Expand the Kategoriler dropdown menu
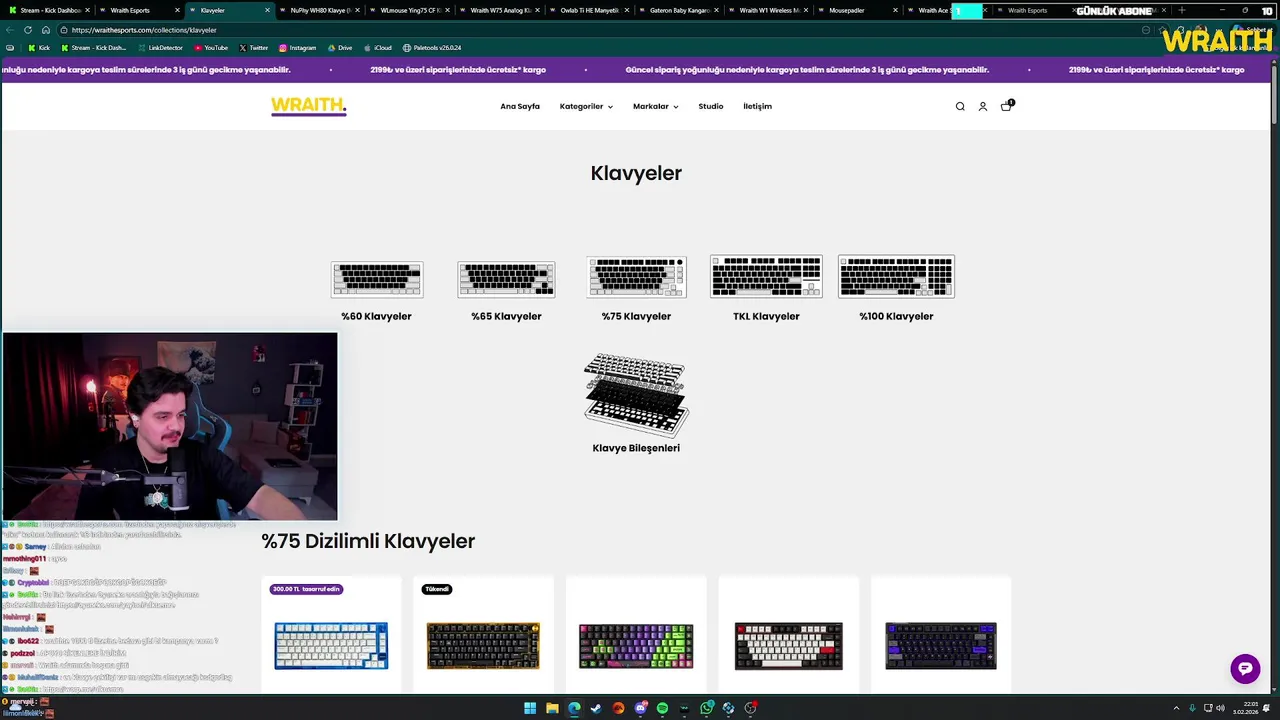 point(586,106)
